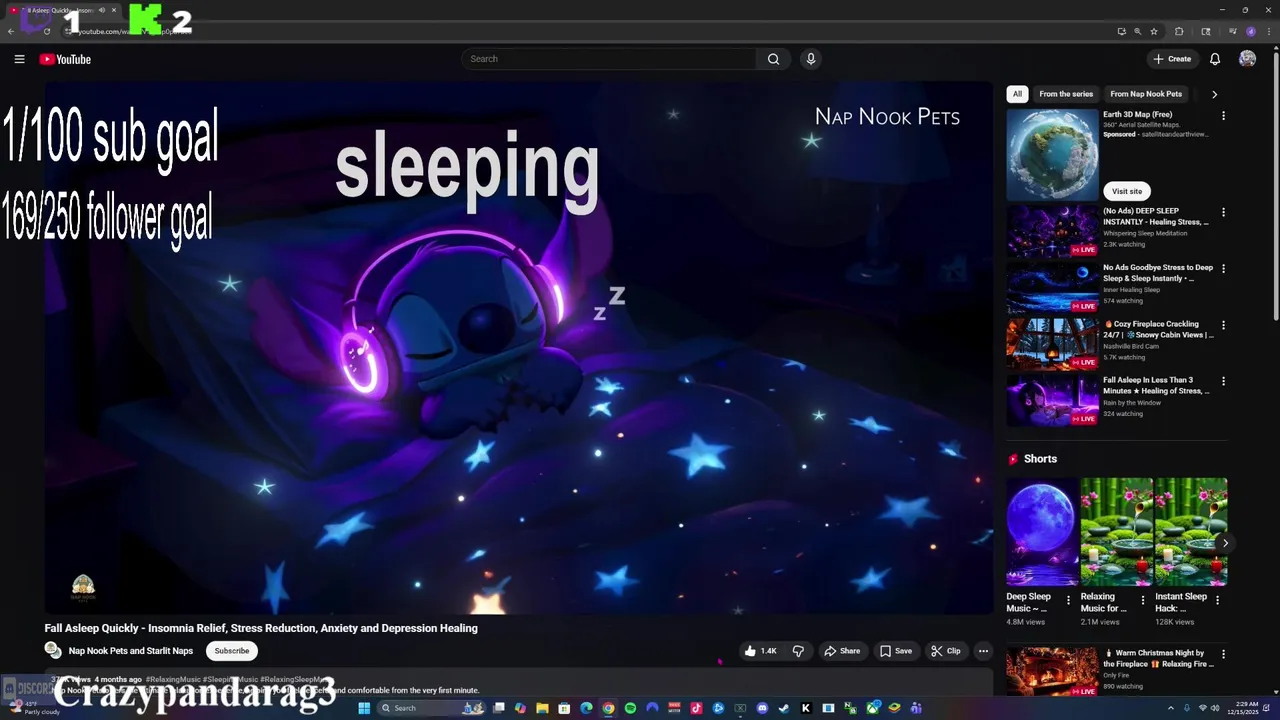The image size is (1280, 720).
Task: Click the Share button
Action: tap(841, 651)
